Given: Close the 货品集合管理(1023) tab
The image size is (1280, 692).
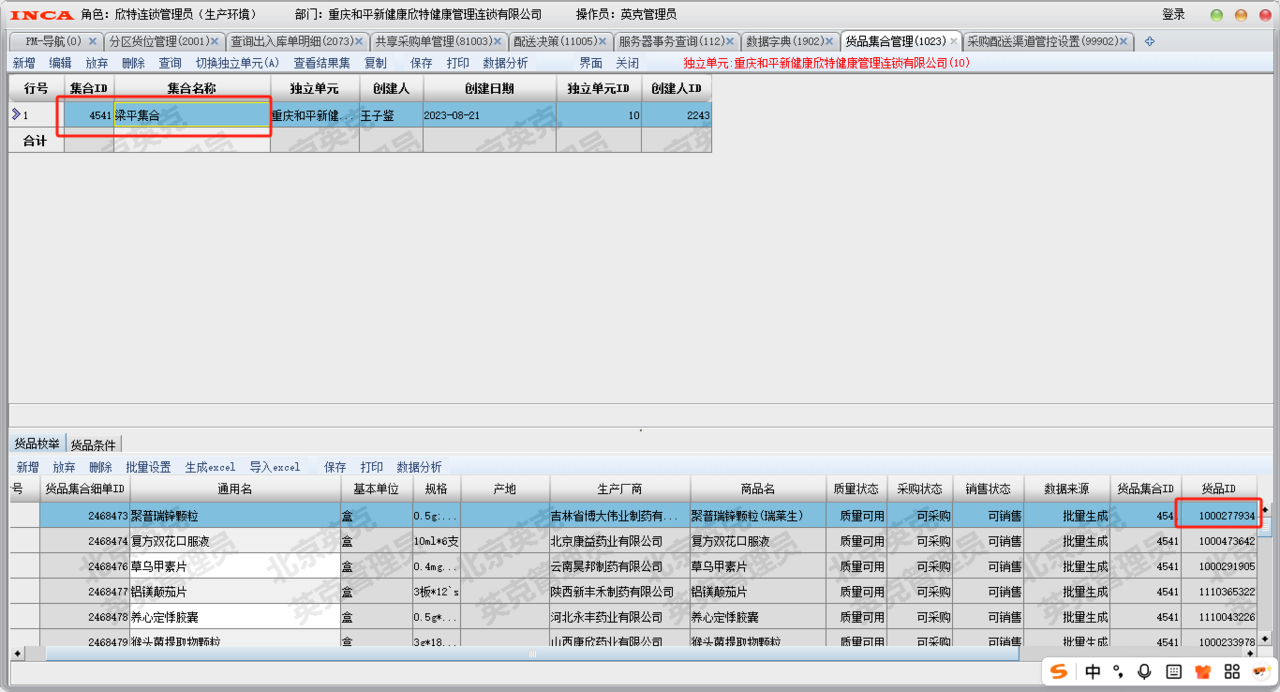Looking at the screenshot, I should click(953, 41).
